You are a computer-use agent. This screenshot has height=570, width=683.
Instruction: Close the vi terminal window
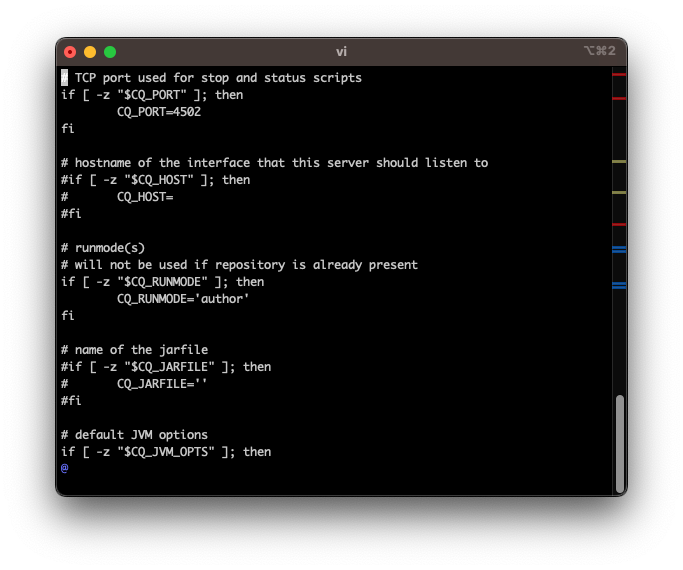[x=70, y=52]
